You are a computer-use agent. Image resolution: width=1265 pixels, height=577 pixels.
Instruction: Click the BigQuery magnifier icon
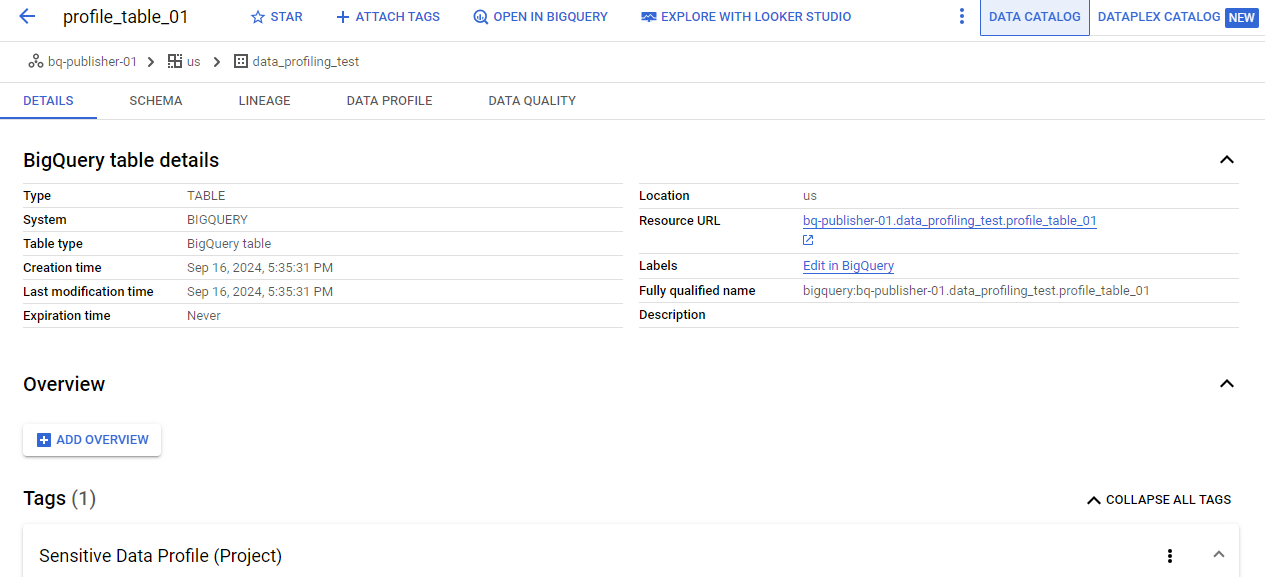[480, 17]
